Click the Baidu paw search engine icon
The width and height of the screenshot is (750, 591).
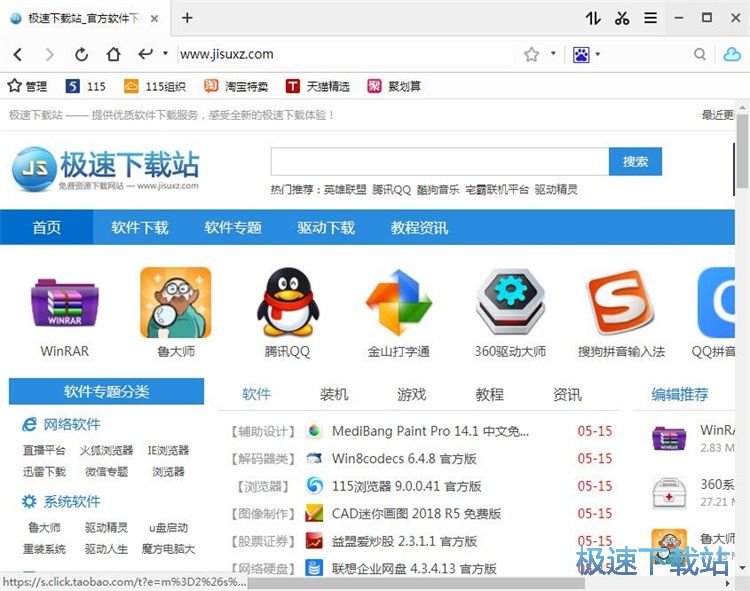click(581, 55)
